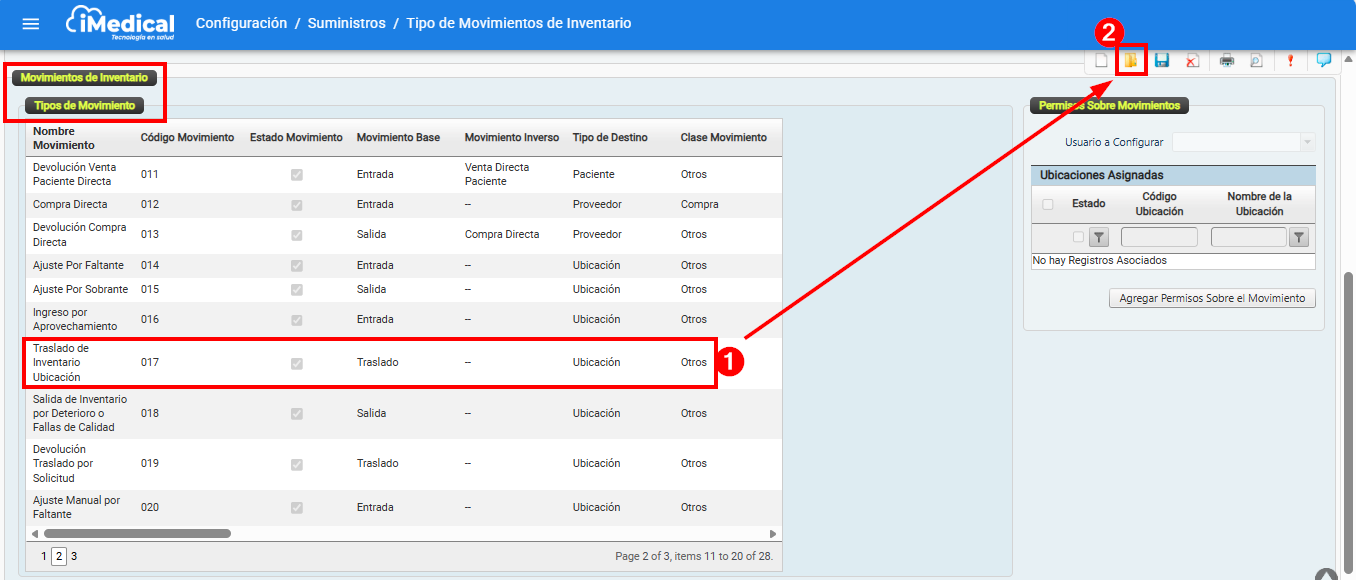Open Suministros breadcrumb link
Image resolution: width=1356 pixels, height=580 pixels.
pos(346,23)
